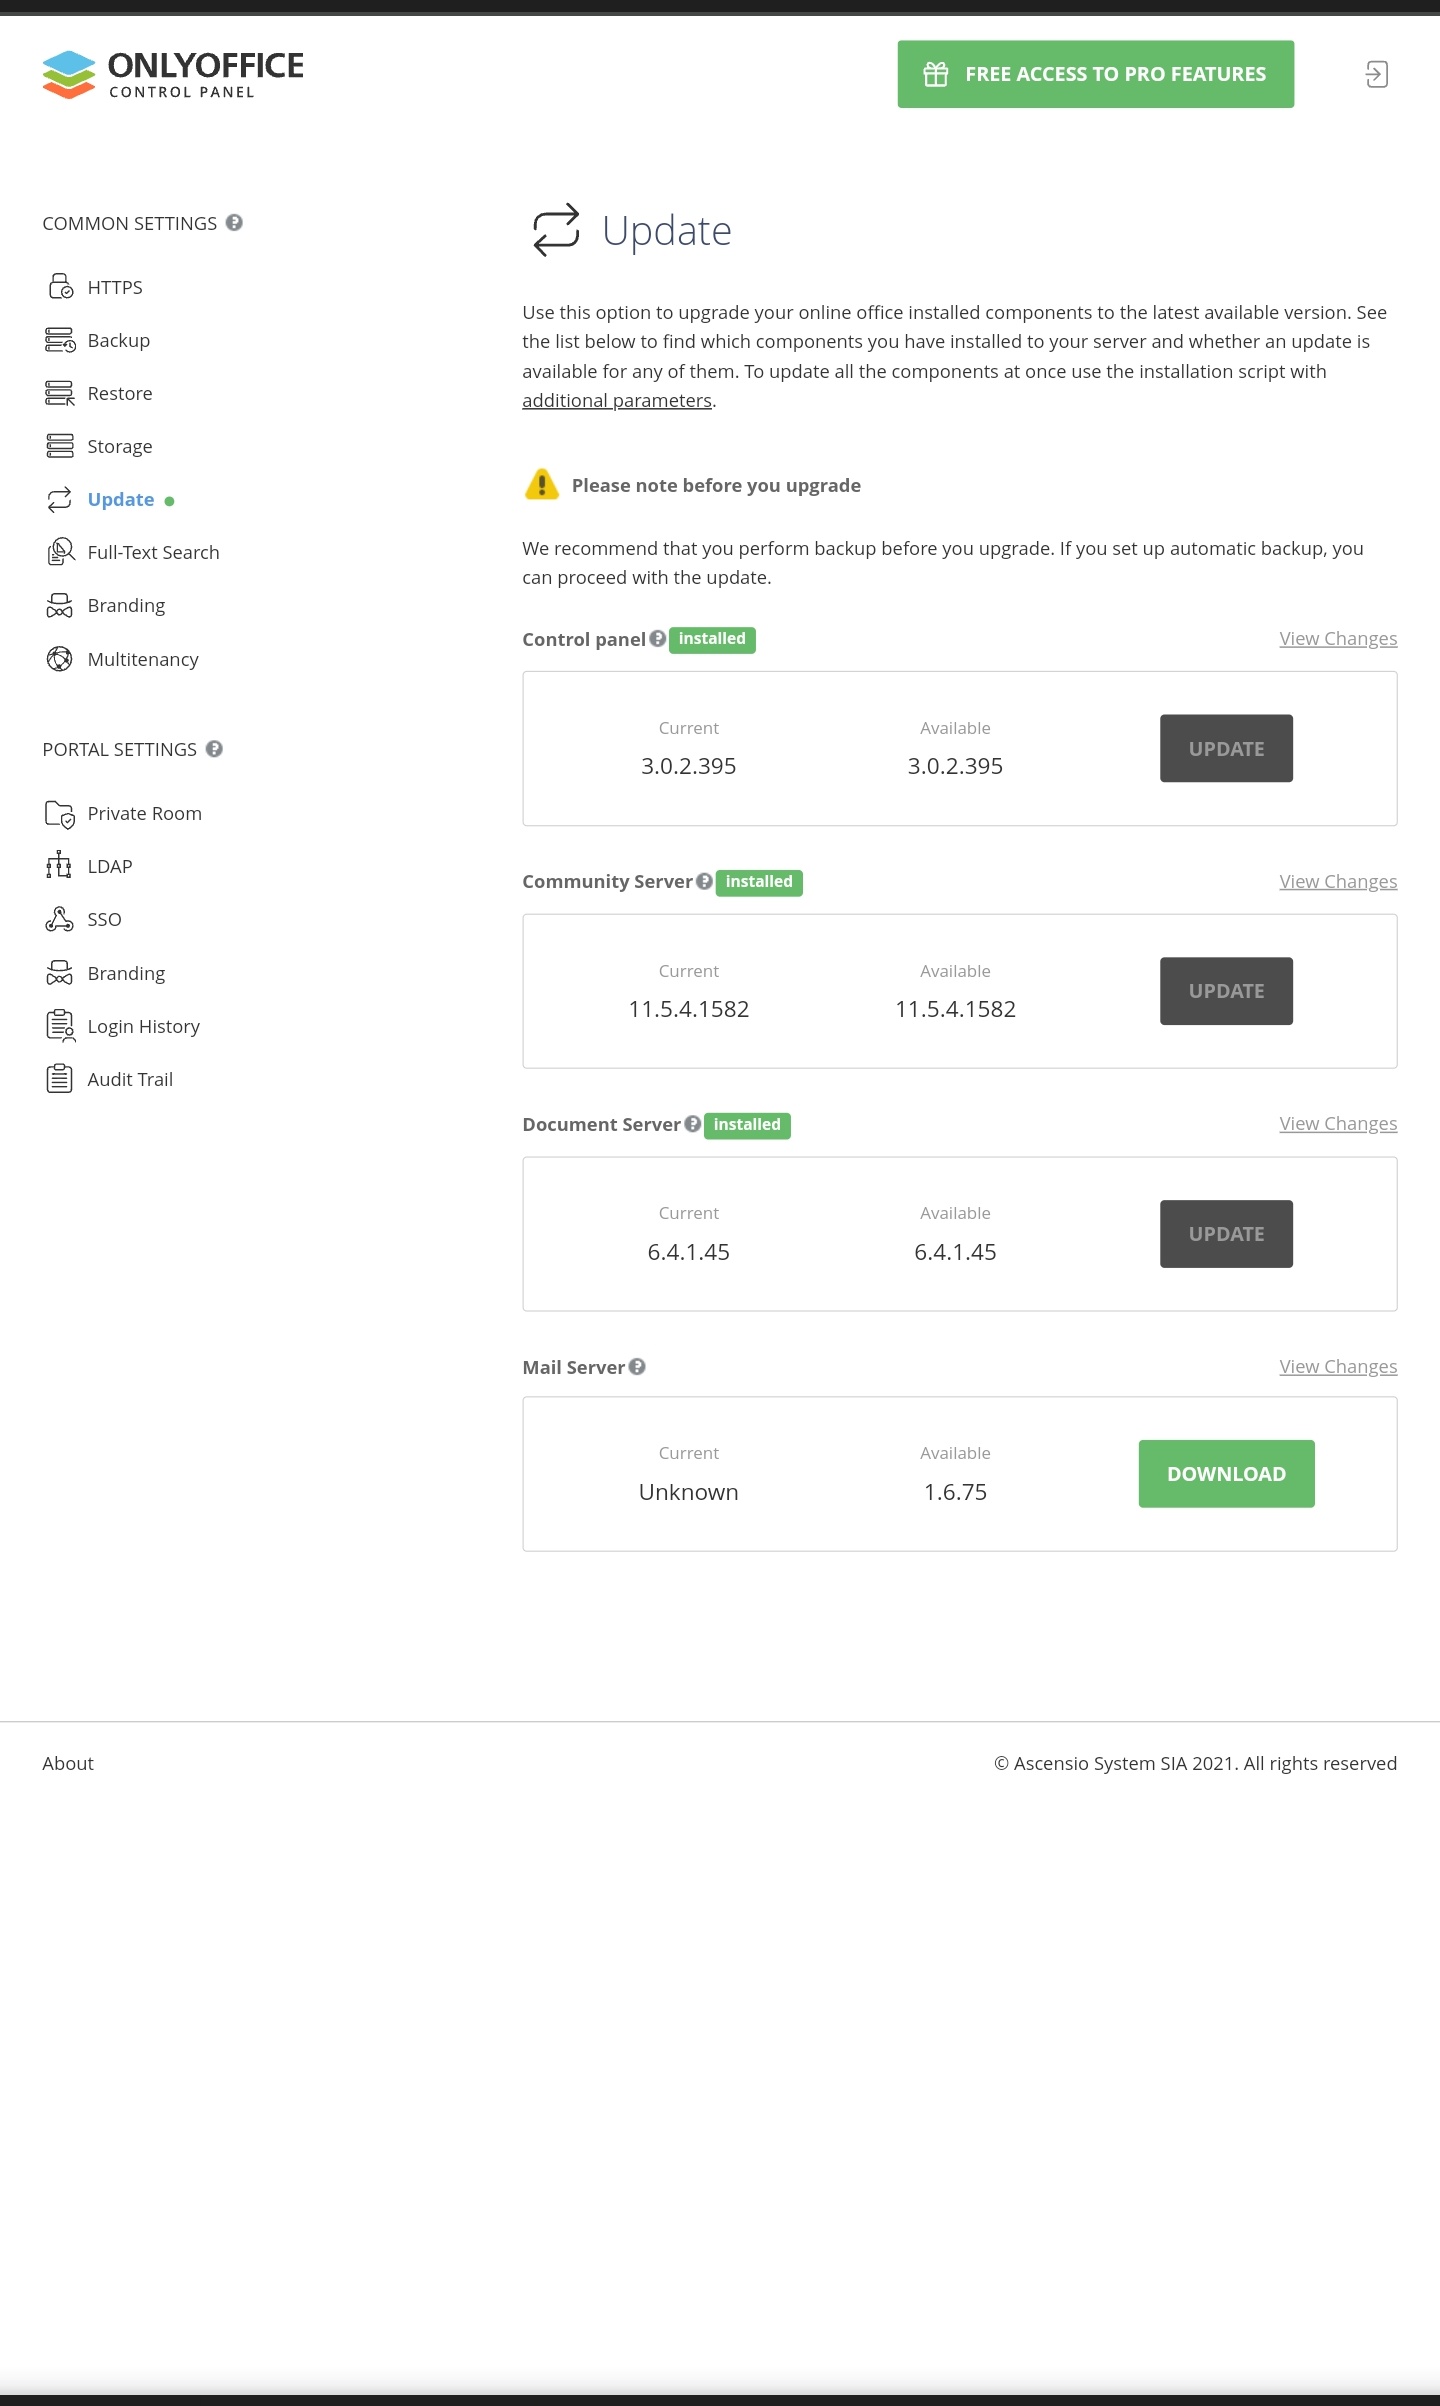The width and height of the screenshot is (1440, 2406).
Task: Show help for Portal Settings
Action: (x=214, y=749)
